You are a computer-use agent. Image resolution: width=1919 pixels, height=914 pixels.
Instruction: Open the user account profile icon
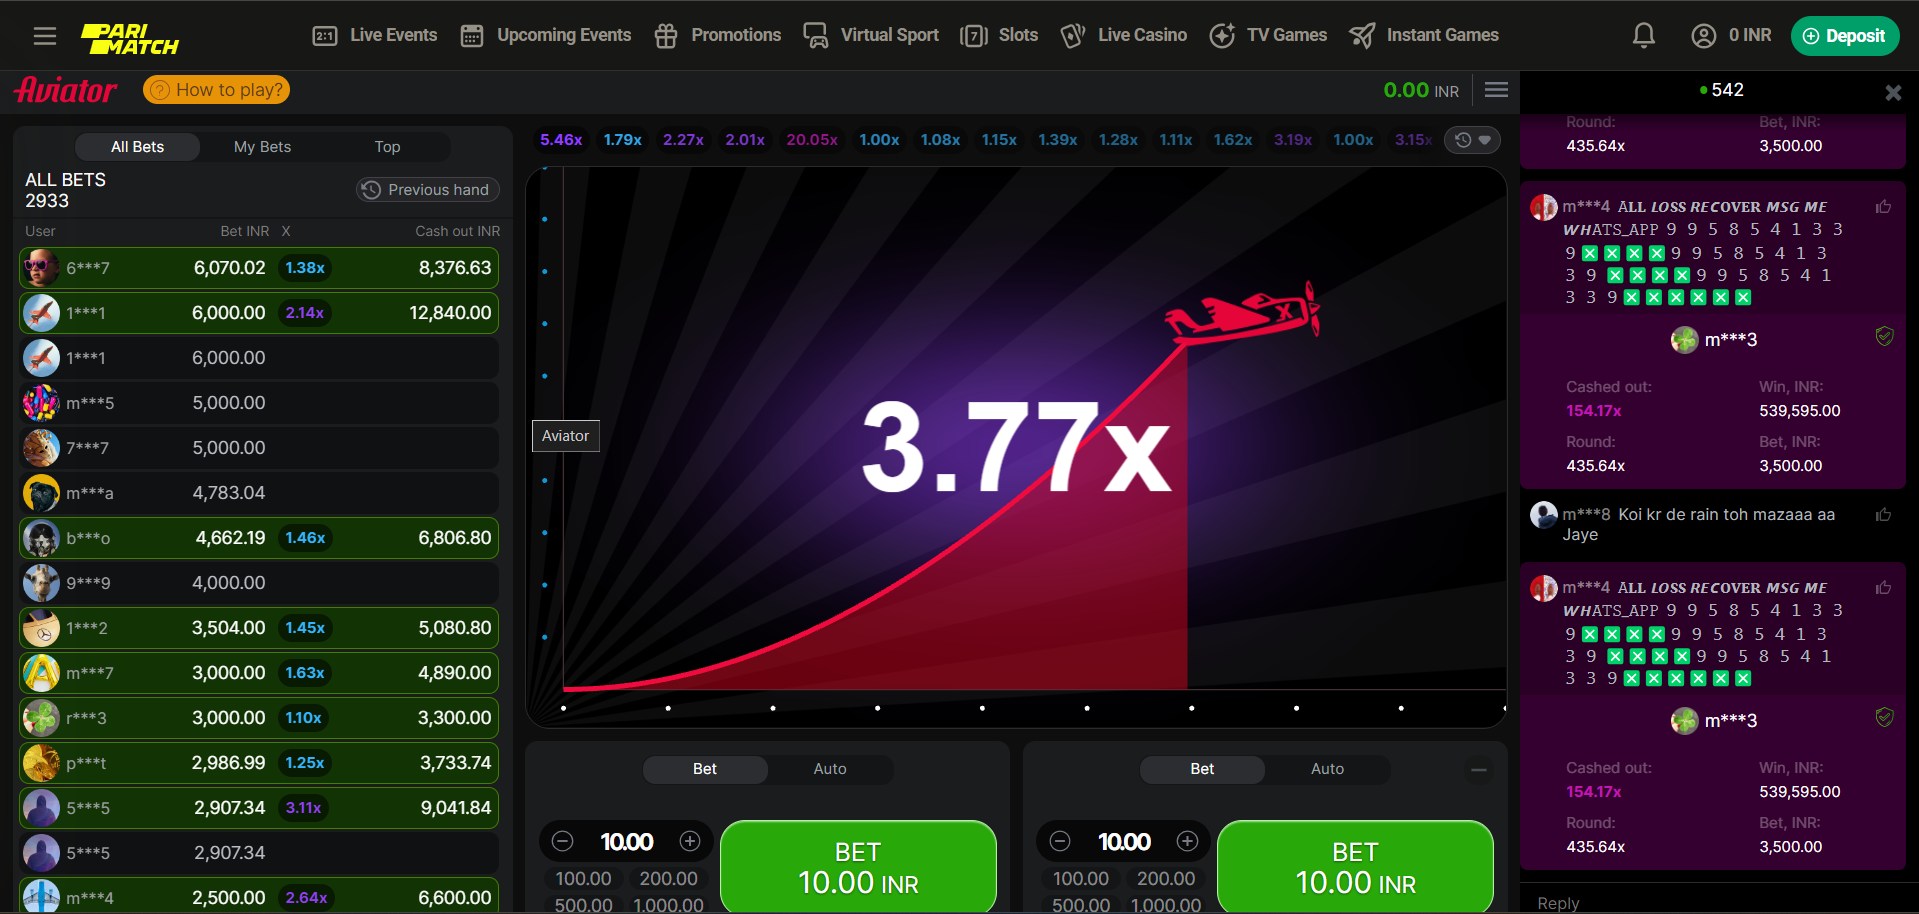point(1703,36)
